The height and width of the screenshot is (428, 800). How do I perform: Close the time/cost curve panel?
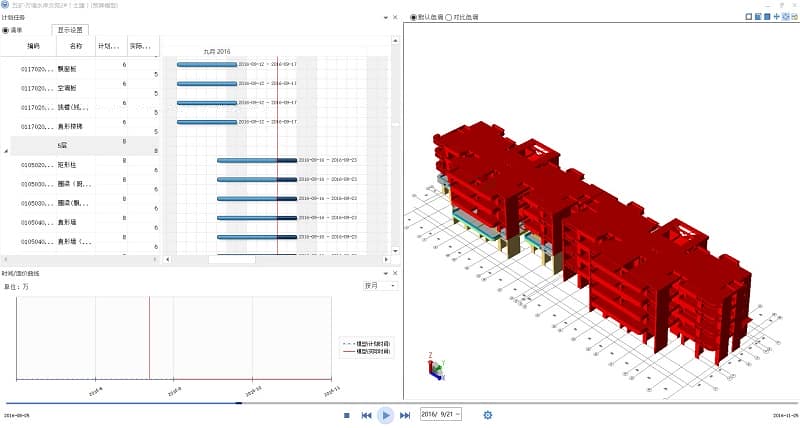[395, 273]
